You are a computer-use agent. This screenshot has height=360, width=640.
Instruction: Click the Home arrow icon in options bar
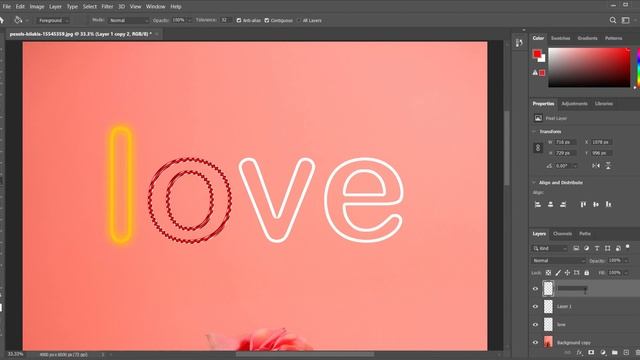pyautogui.click(x=2, y=20)
